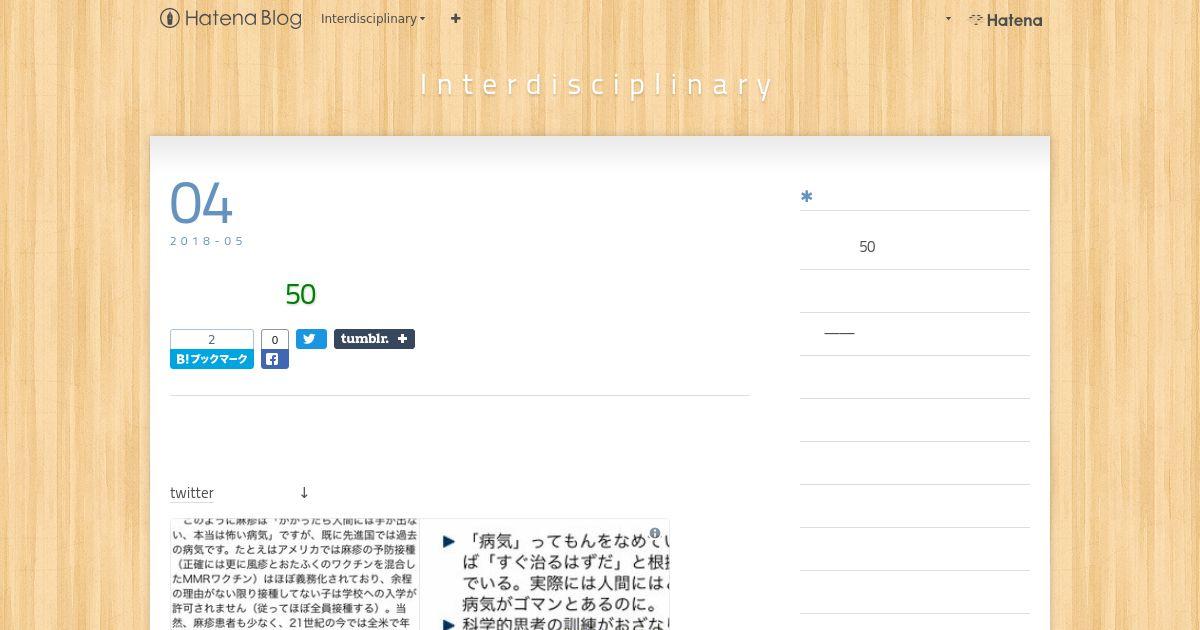Click the plus icon in the top bar
Screen dimensions: 1200x630
pyautogui.click(x=456, y=18)
